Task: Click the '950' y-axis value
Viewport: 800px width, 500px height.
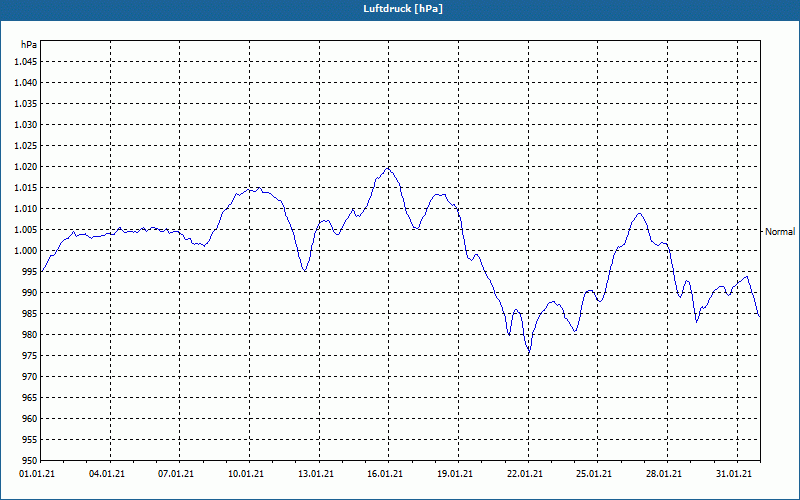Action: tap(30, 461)
